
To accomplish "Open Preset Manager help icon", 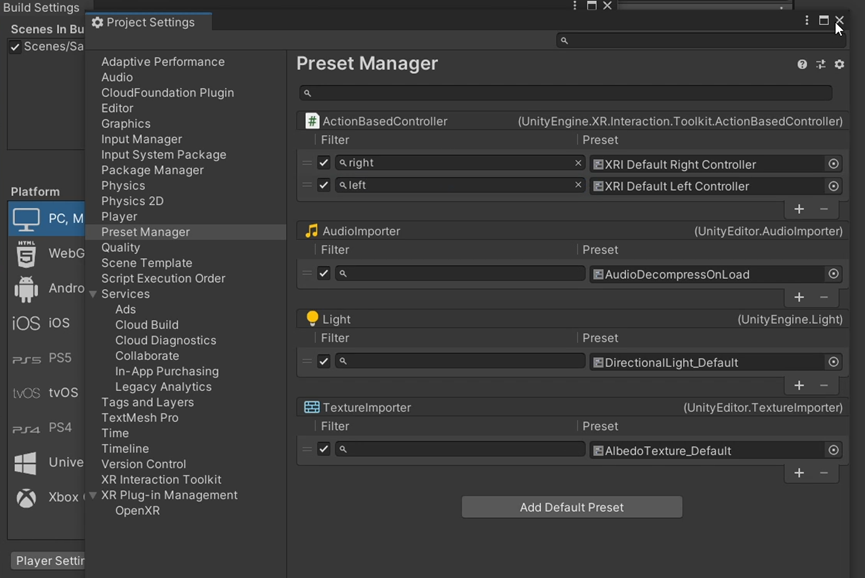I will (x=802, y=65).
